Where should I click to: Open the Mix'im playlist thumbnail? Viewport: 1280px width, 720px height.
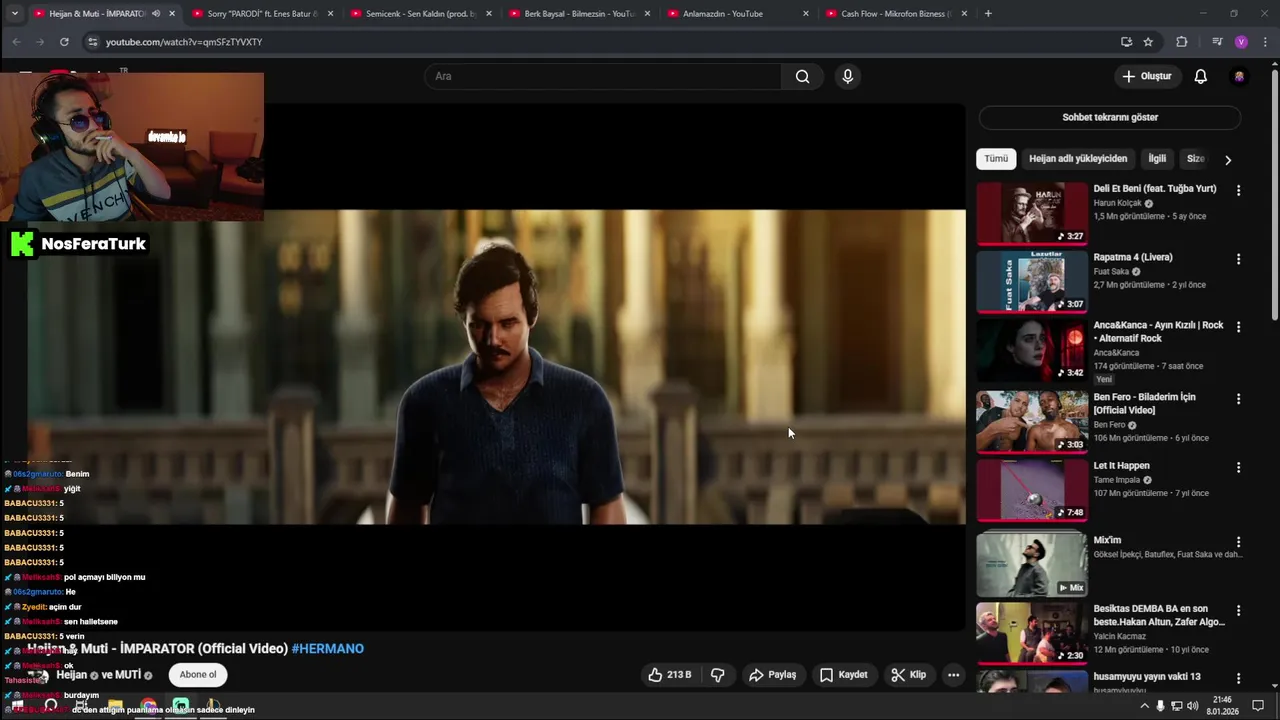(1032, 565)
